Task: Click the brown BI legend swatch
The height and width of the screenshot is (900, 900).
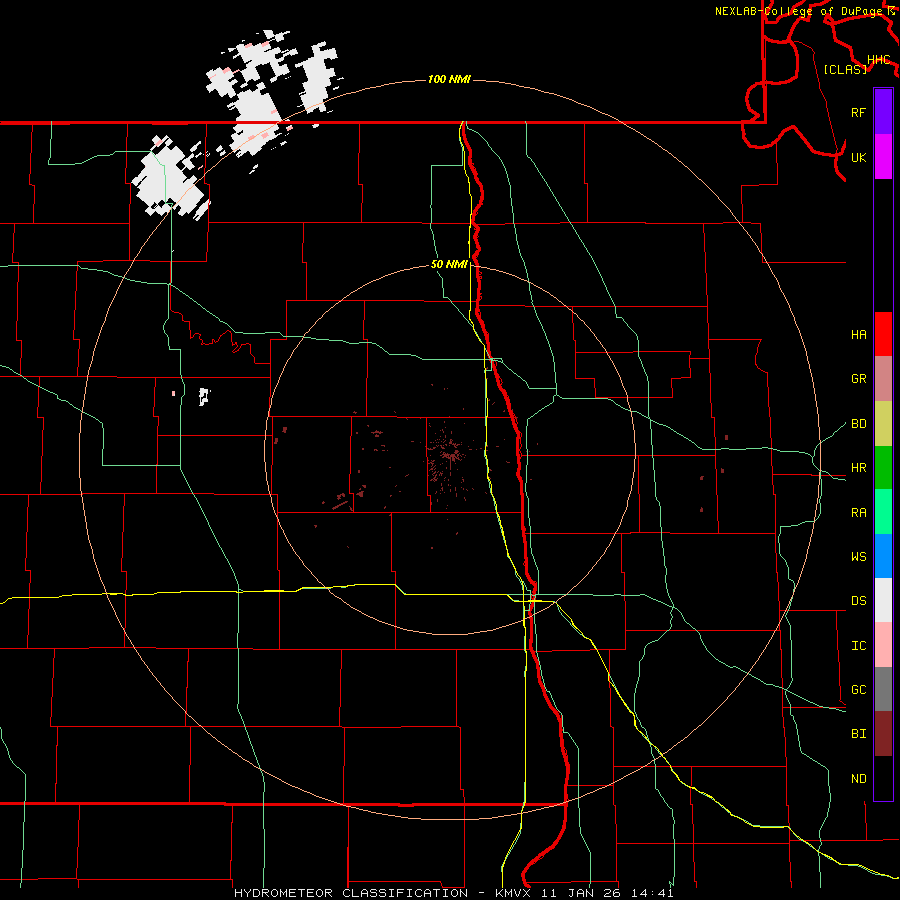Action: 883,734
